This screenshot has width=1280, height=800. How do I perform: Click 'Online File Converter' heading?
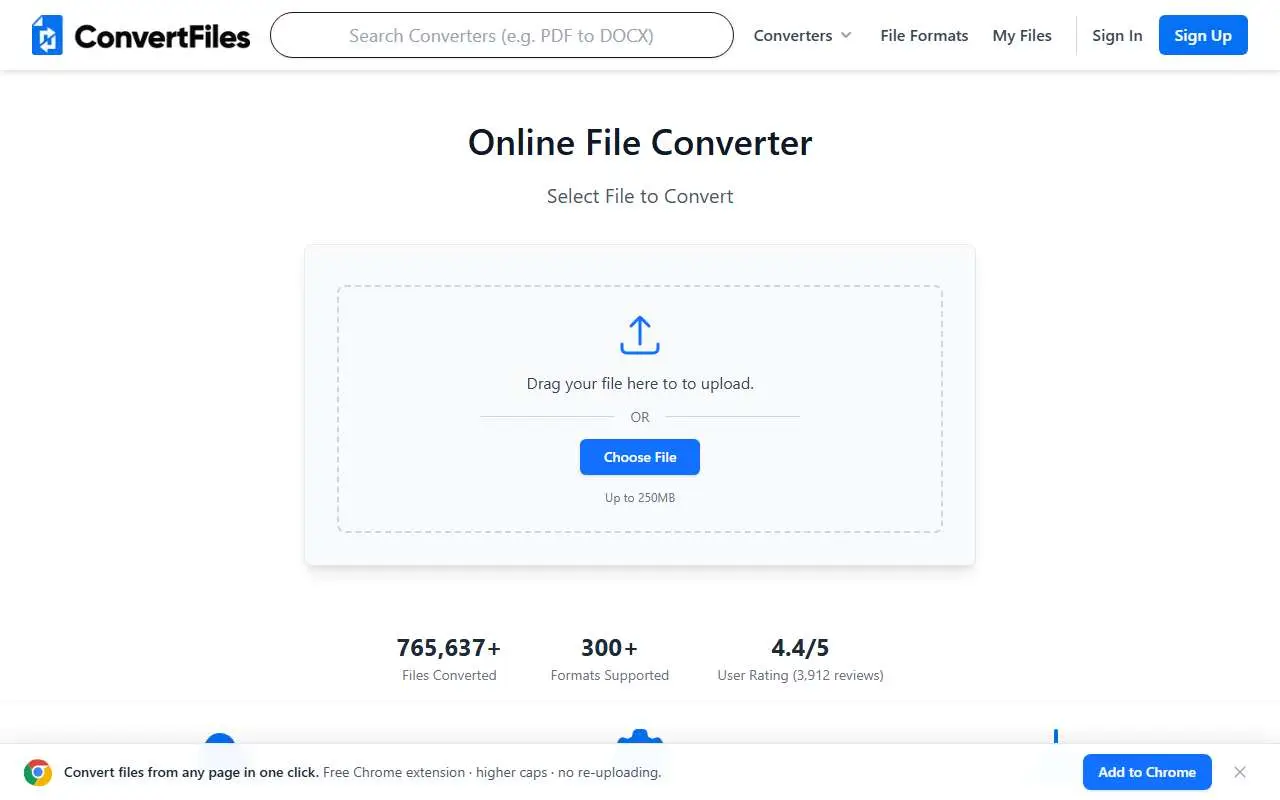tap(640, 142)
